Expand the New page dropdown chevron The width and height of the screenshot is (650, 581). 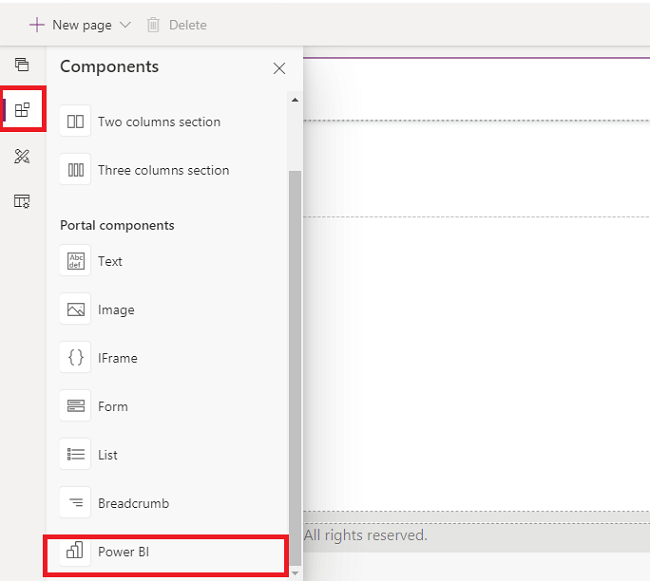point(125,25)
